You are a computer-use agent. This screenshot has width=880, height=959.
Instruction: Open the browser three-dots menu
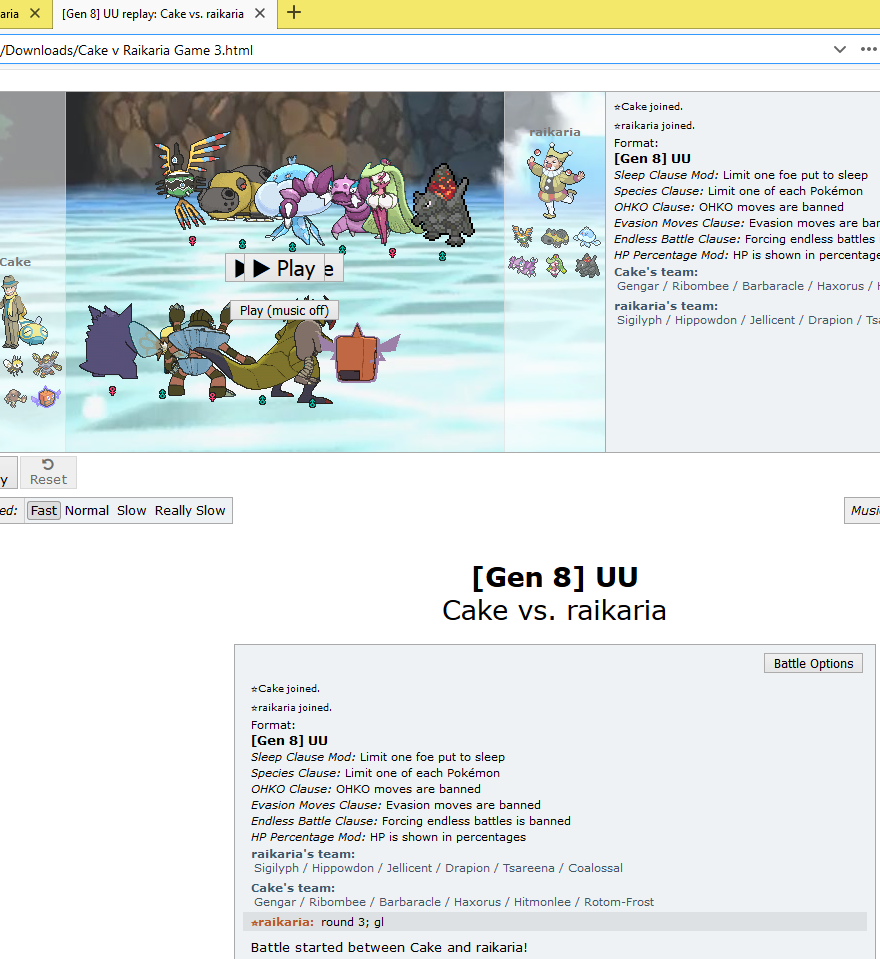point(868,50)
